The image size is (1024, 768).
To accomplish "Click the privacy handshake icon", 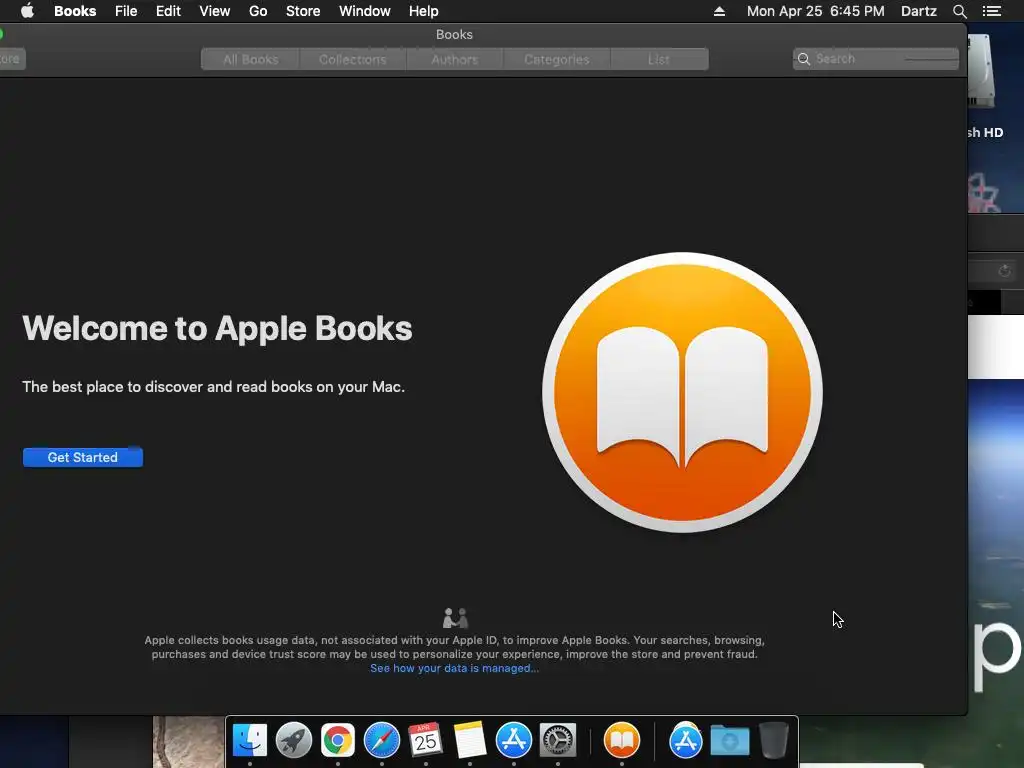I will [x=455, y=618].
